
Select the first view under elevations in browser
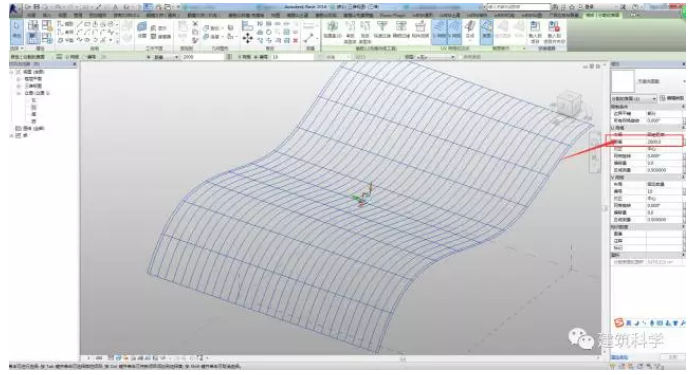point(34,100)
